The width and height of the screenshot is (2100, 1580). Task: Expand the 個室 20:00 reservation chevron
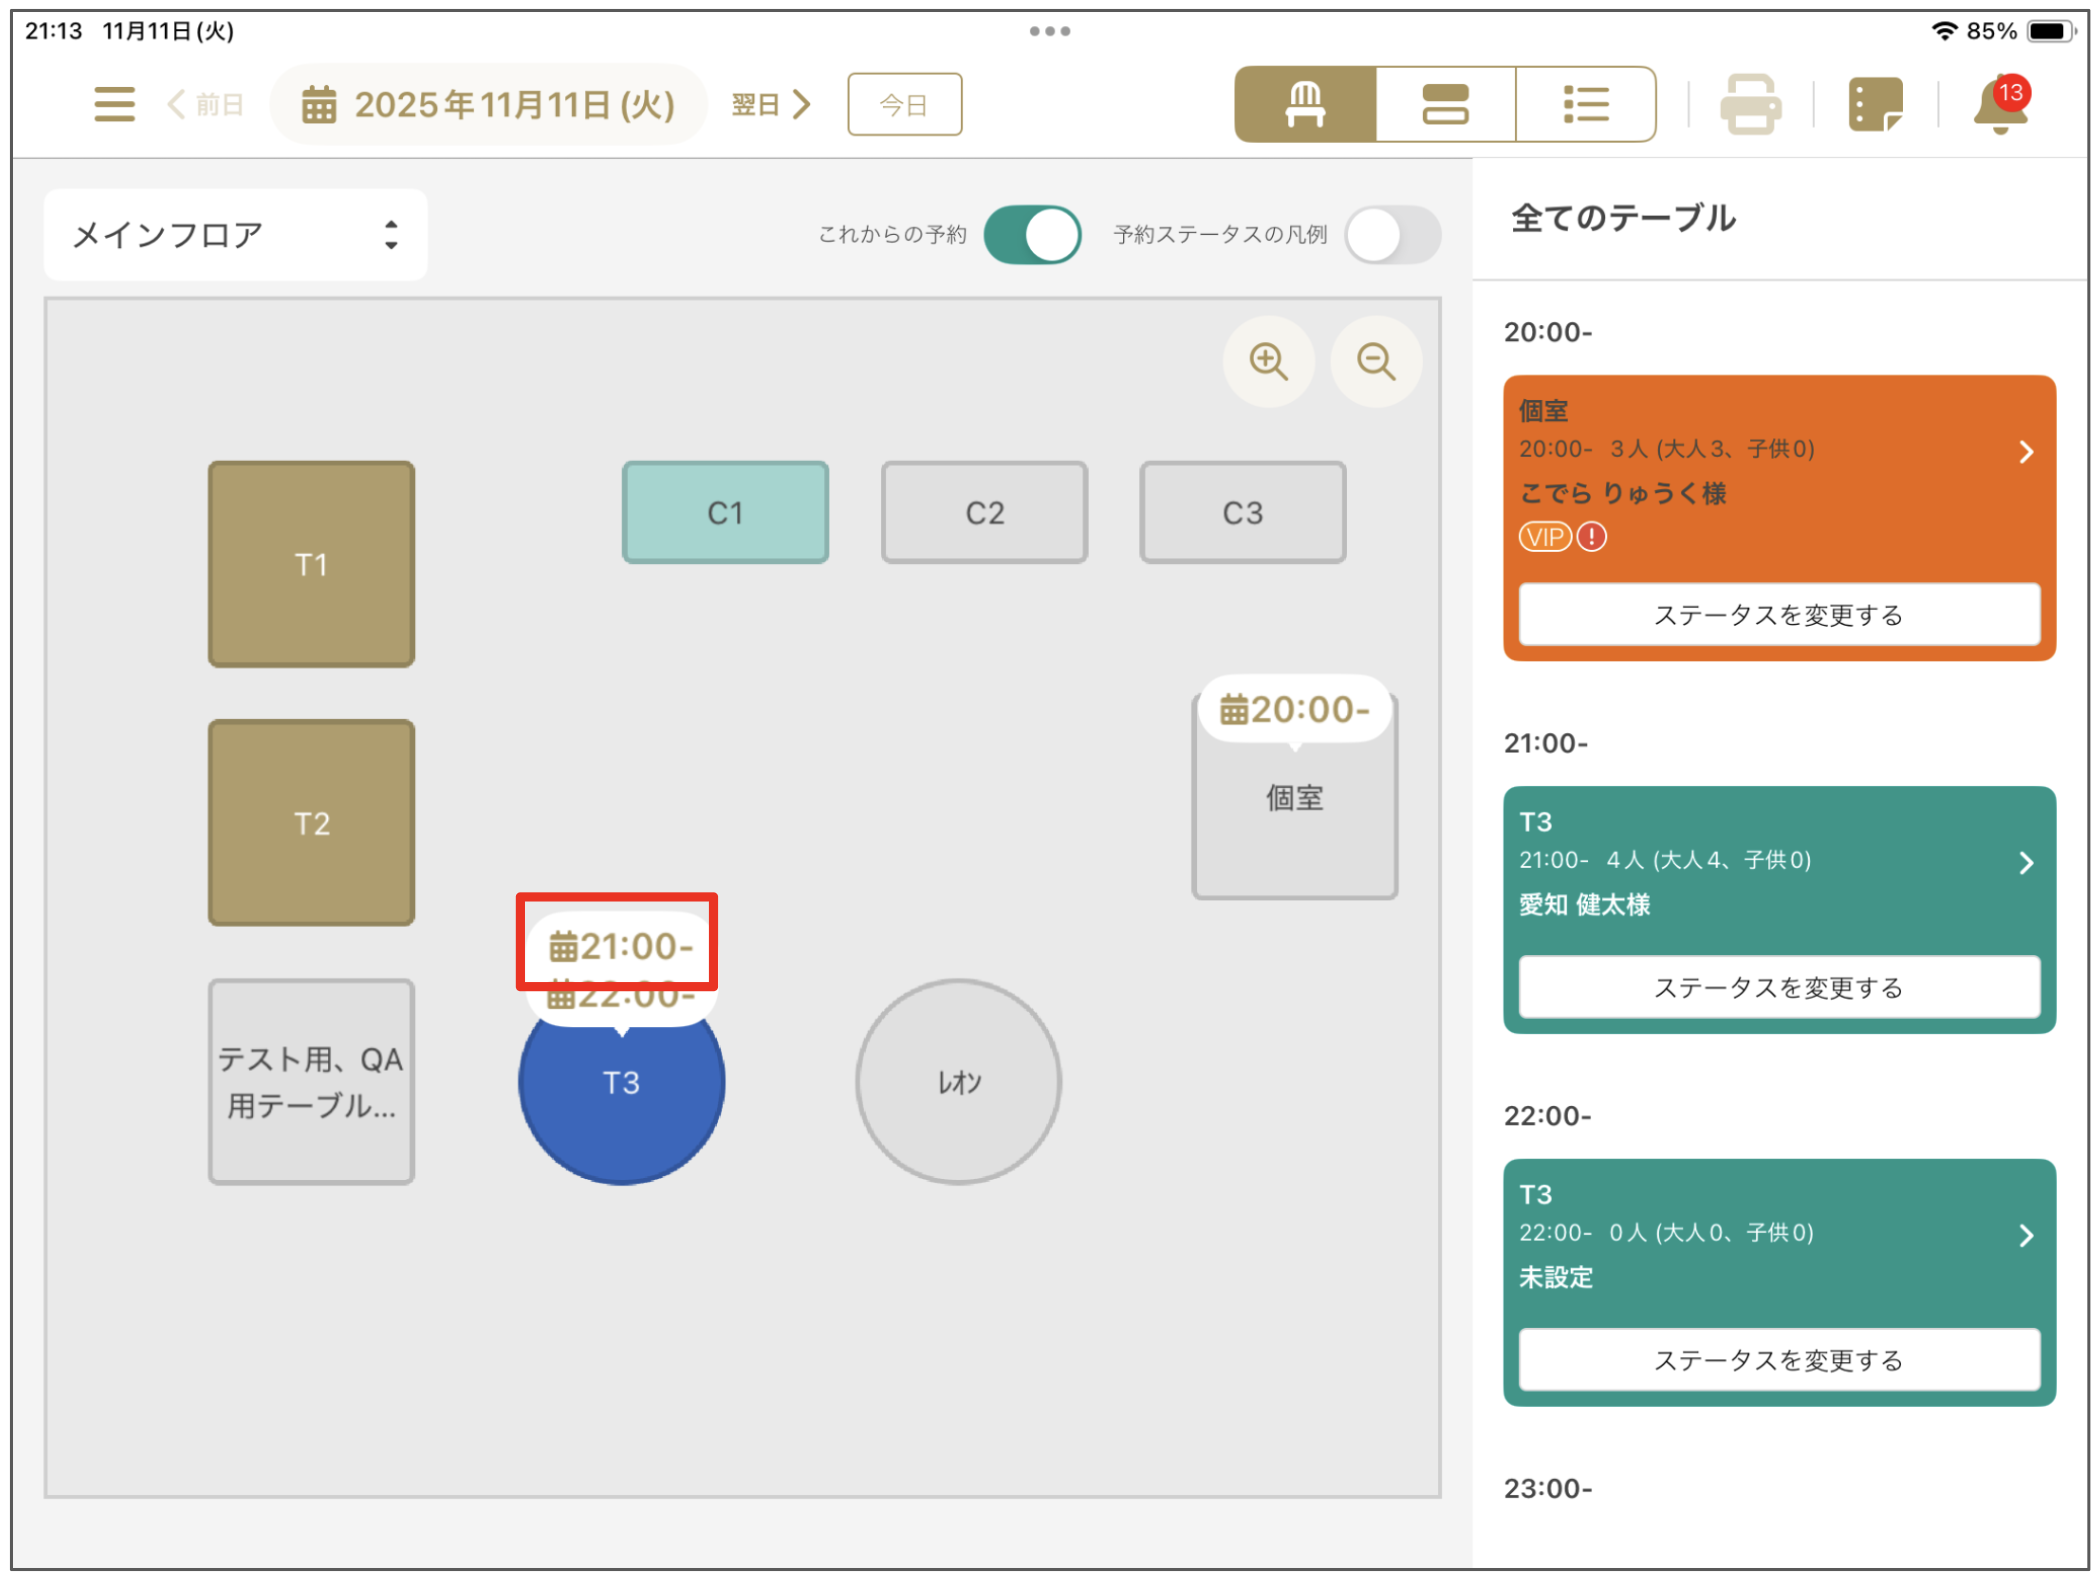(x=2025, y=452)
